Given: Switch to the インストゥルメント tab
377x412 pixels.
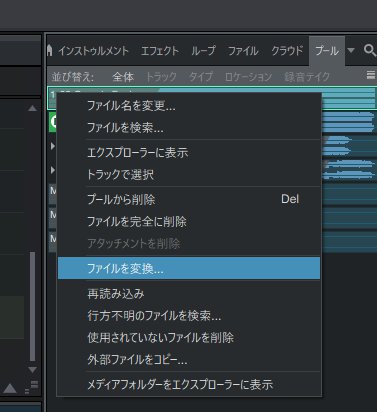Looking at the screenshot, I should [93, 51].
